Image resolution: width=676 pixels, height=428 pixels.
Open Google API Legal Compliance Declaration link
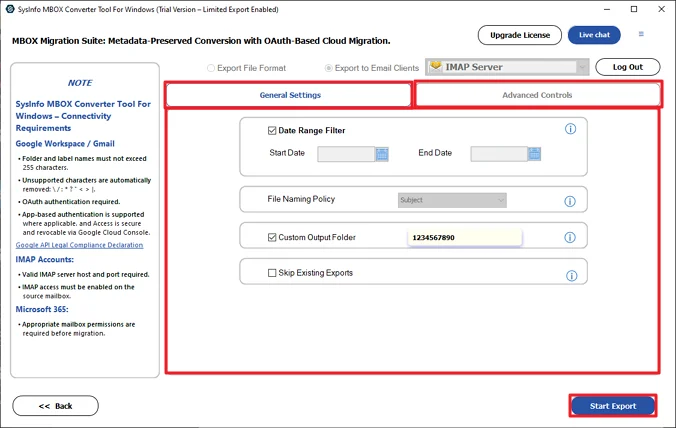pos(79,245)
